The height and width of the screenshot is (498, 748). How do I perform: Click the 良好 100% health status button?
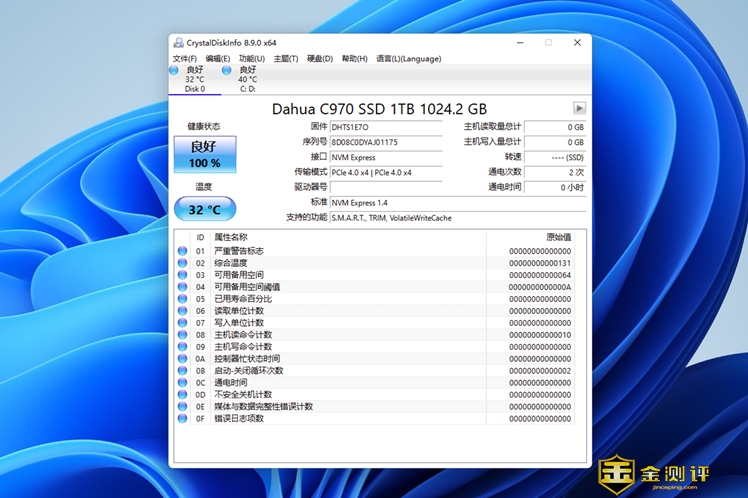205,155
